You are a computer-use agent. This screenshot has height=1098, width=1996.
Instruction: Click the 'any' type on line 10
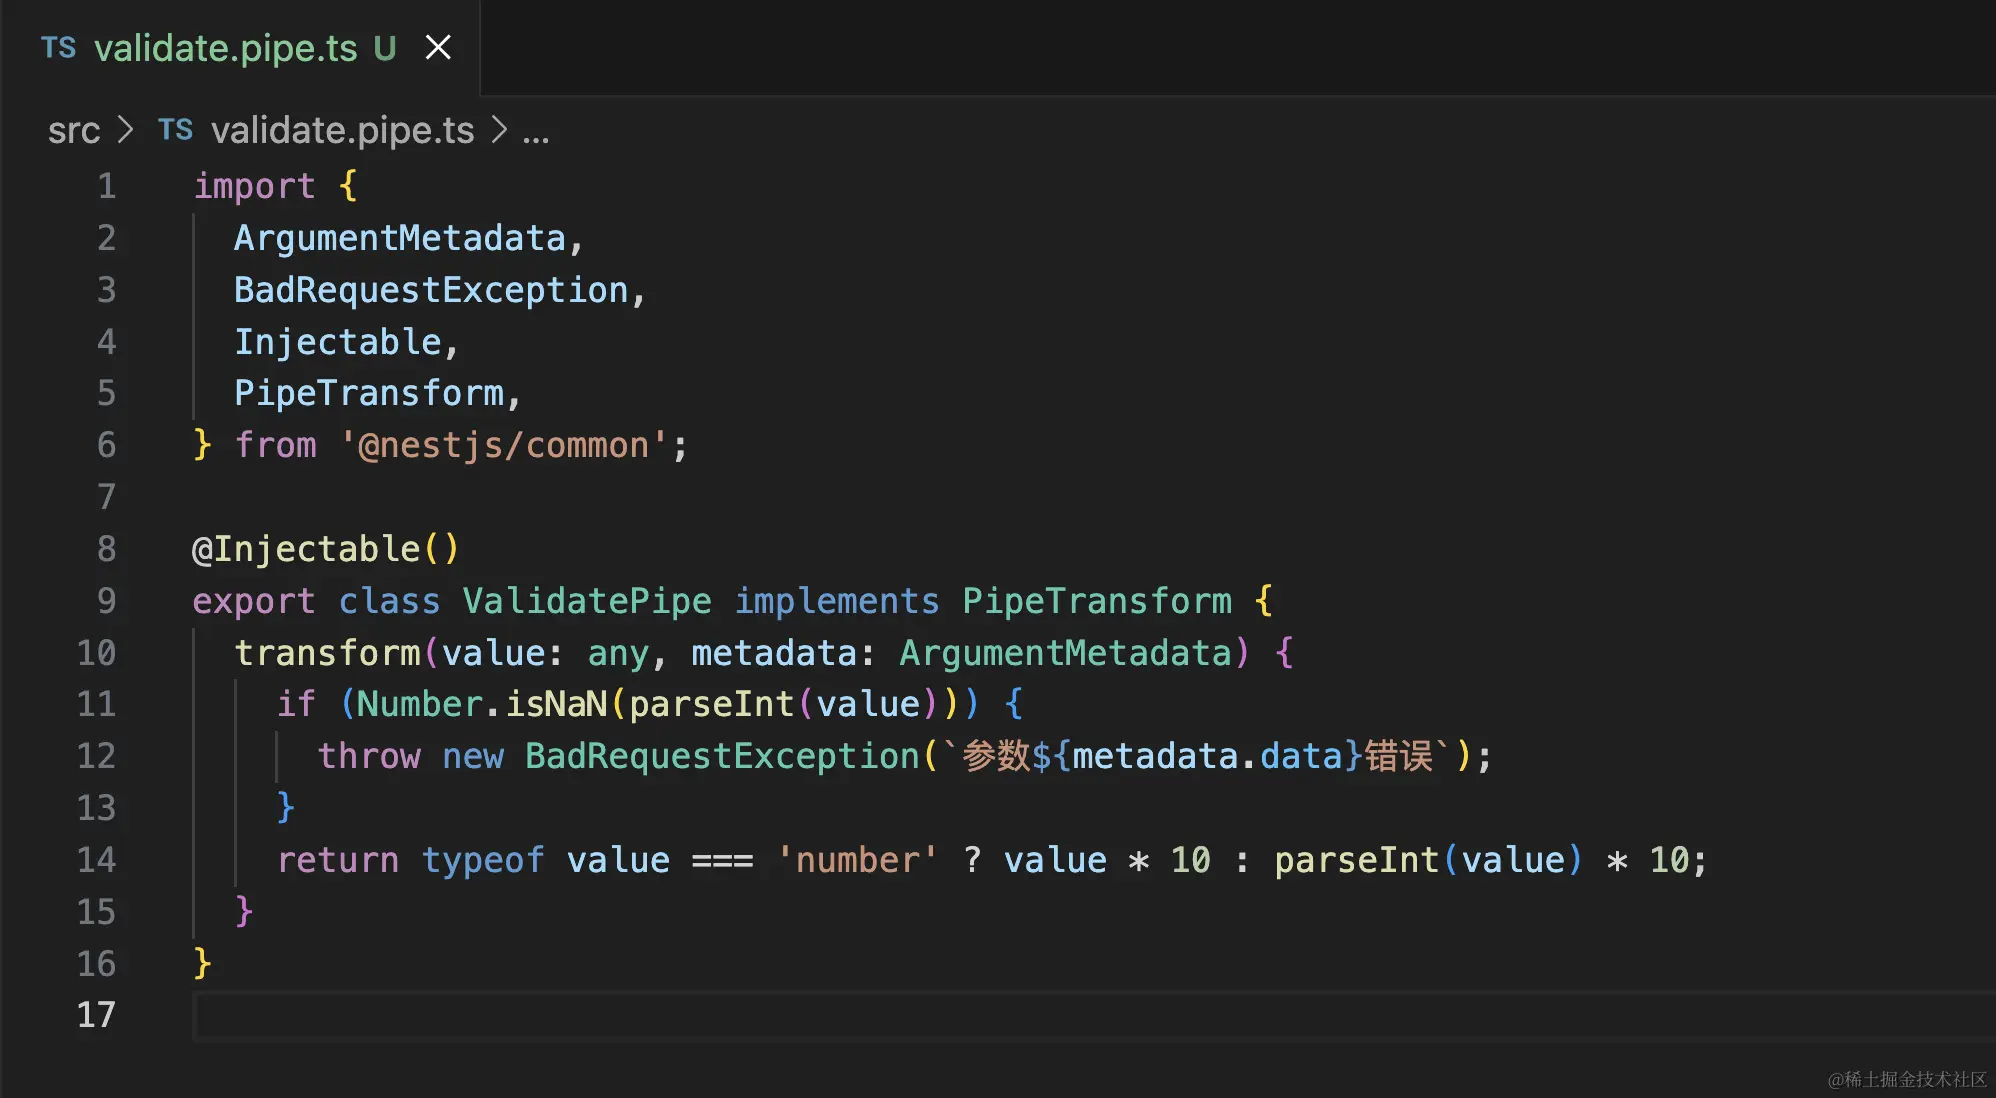click(x=618, y=653)
